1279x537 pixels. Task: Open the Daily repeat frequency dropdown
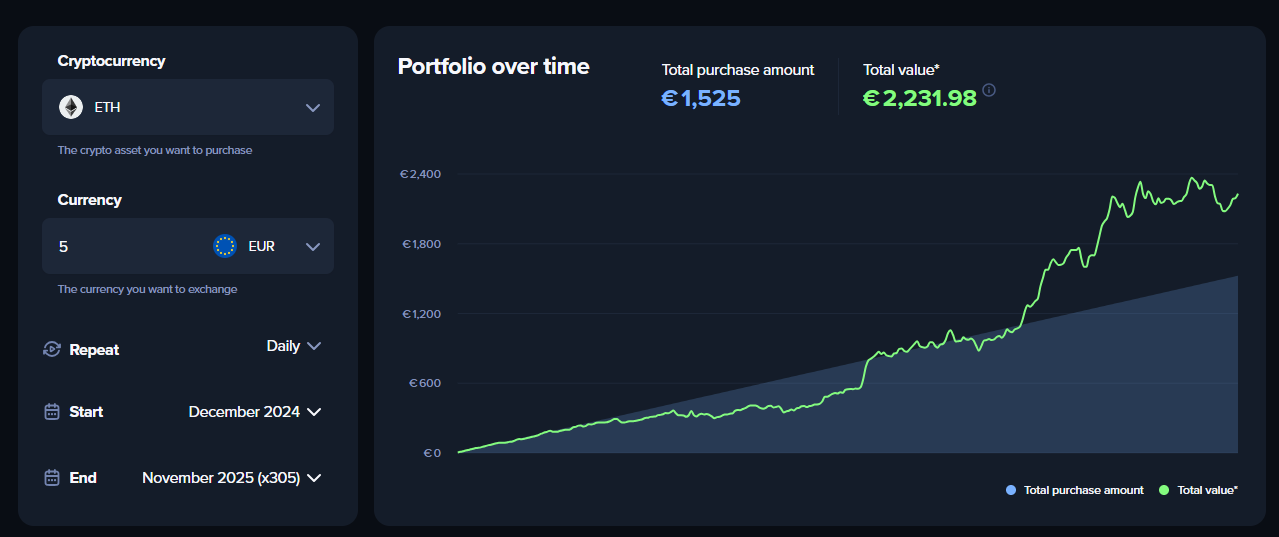click(x=293, y=346)
